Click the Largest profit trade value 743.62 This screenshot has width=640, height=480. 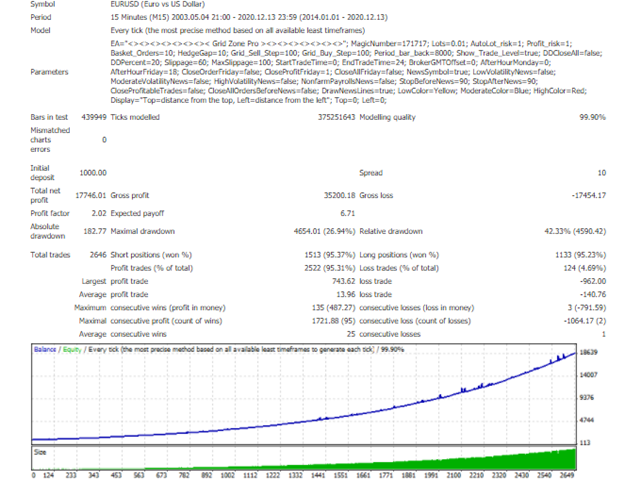click(x=344, y=281)
